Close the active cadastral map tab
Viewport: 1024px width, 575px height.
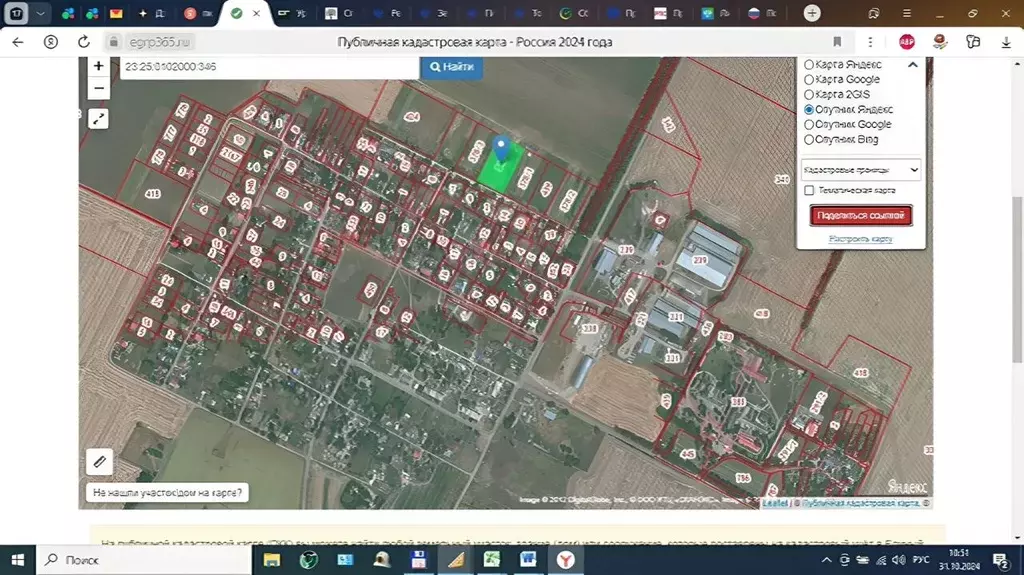257,13
